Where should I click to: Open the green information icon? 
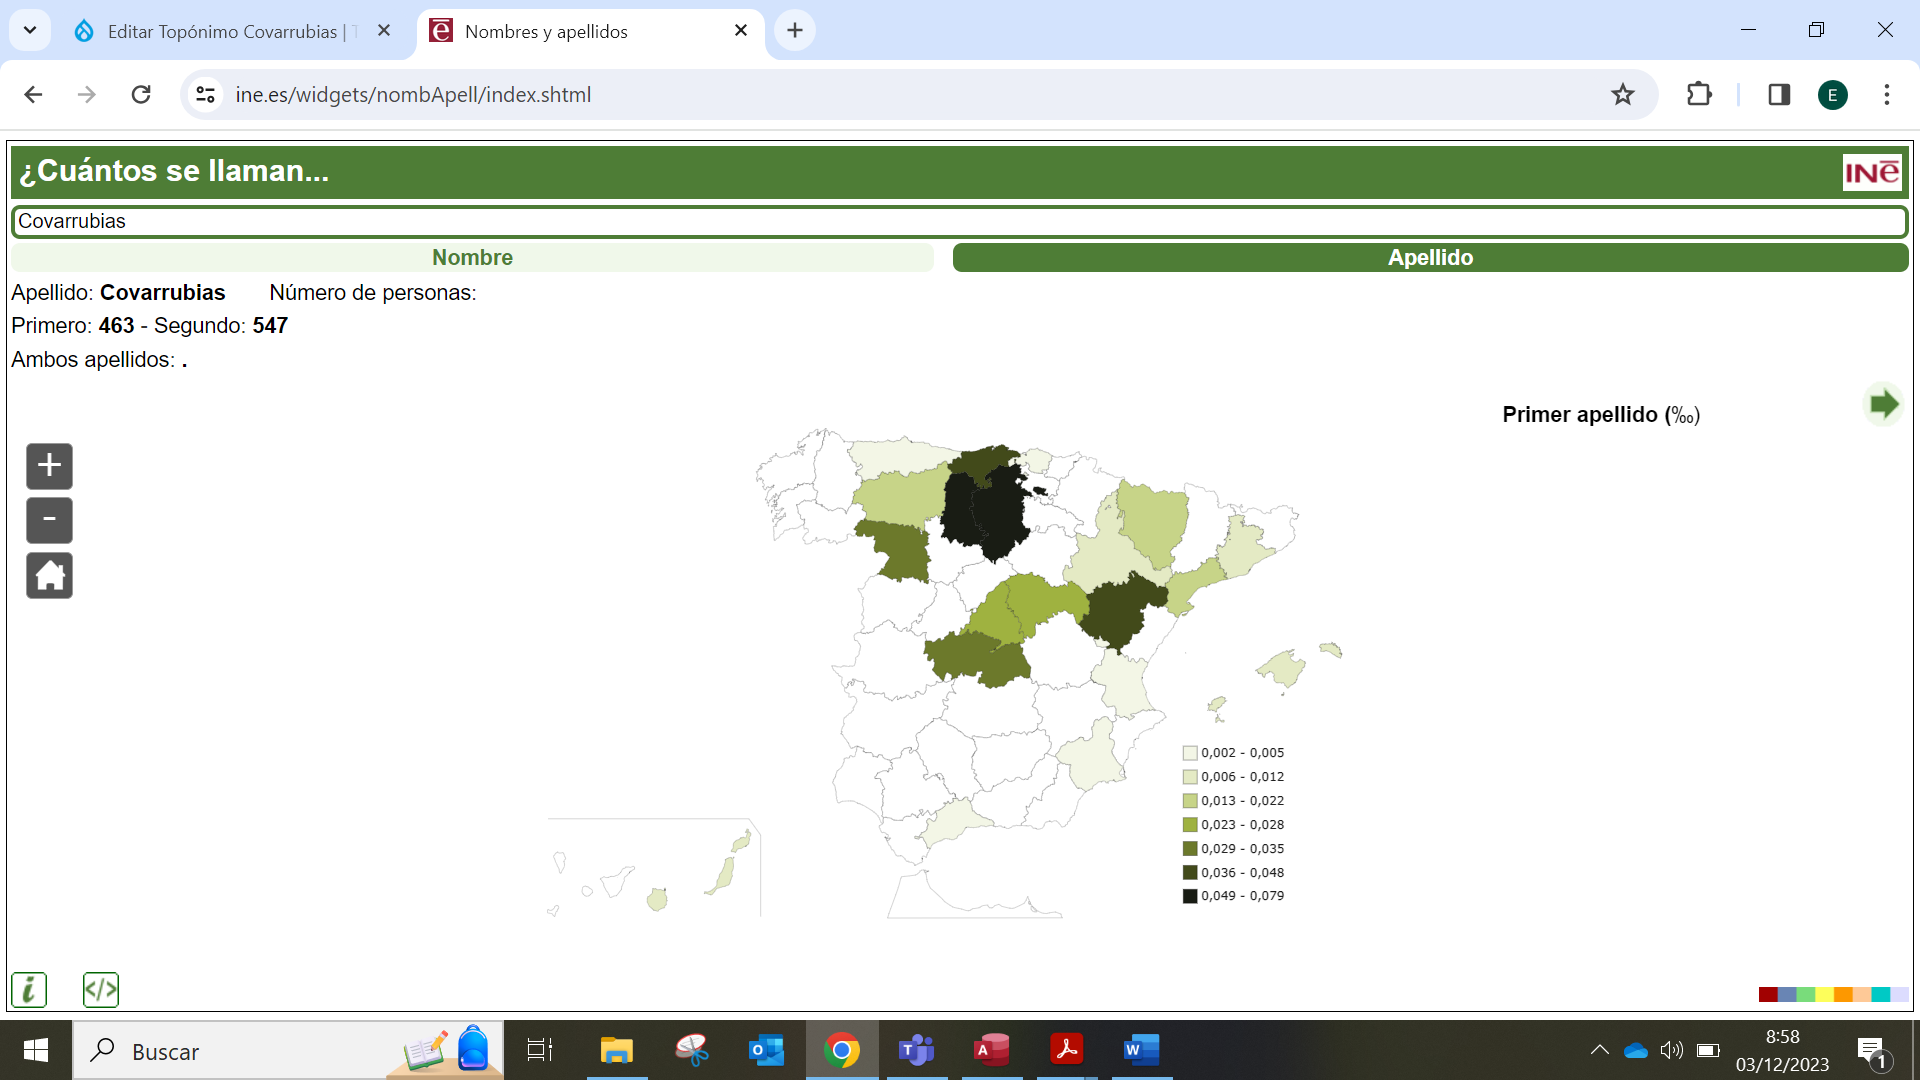(x=29, y=990)
